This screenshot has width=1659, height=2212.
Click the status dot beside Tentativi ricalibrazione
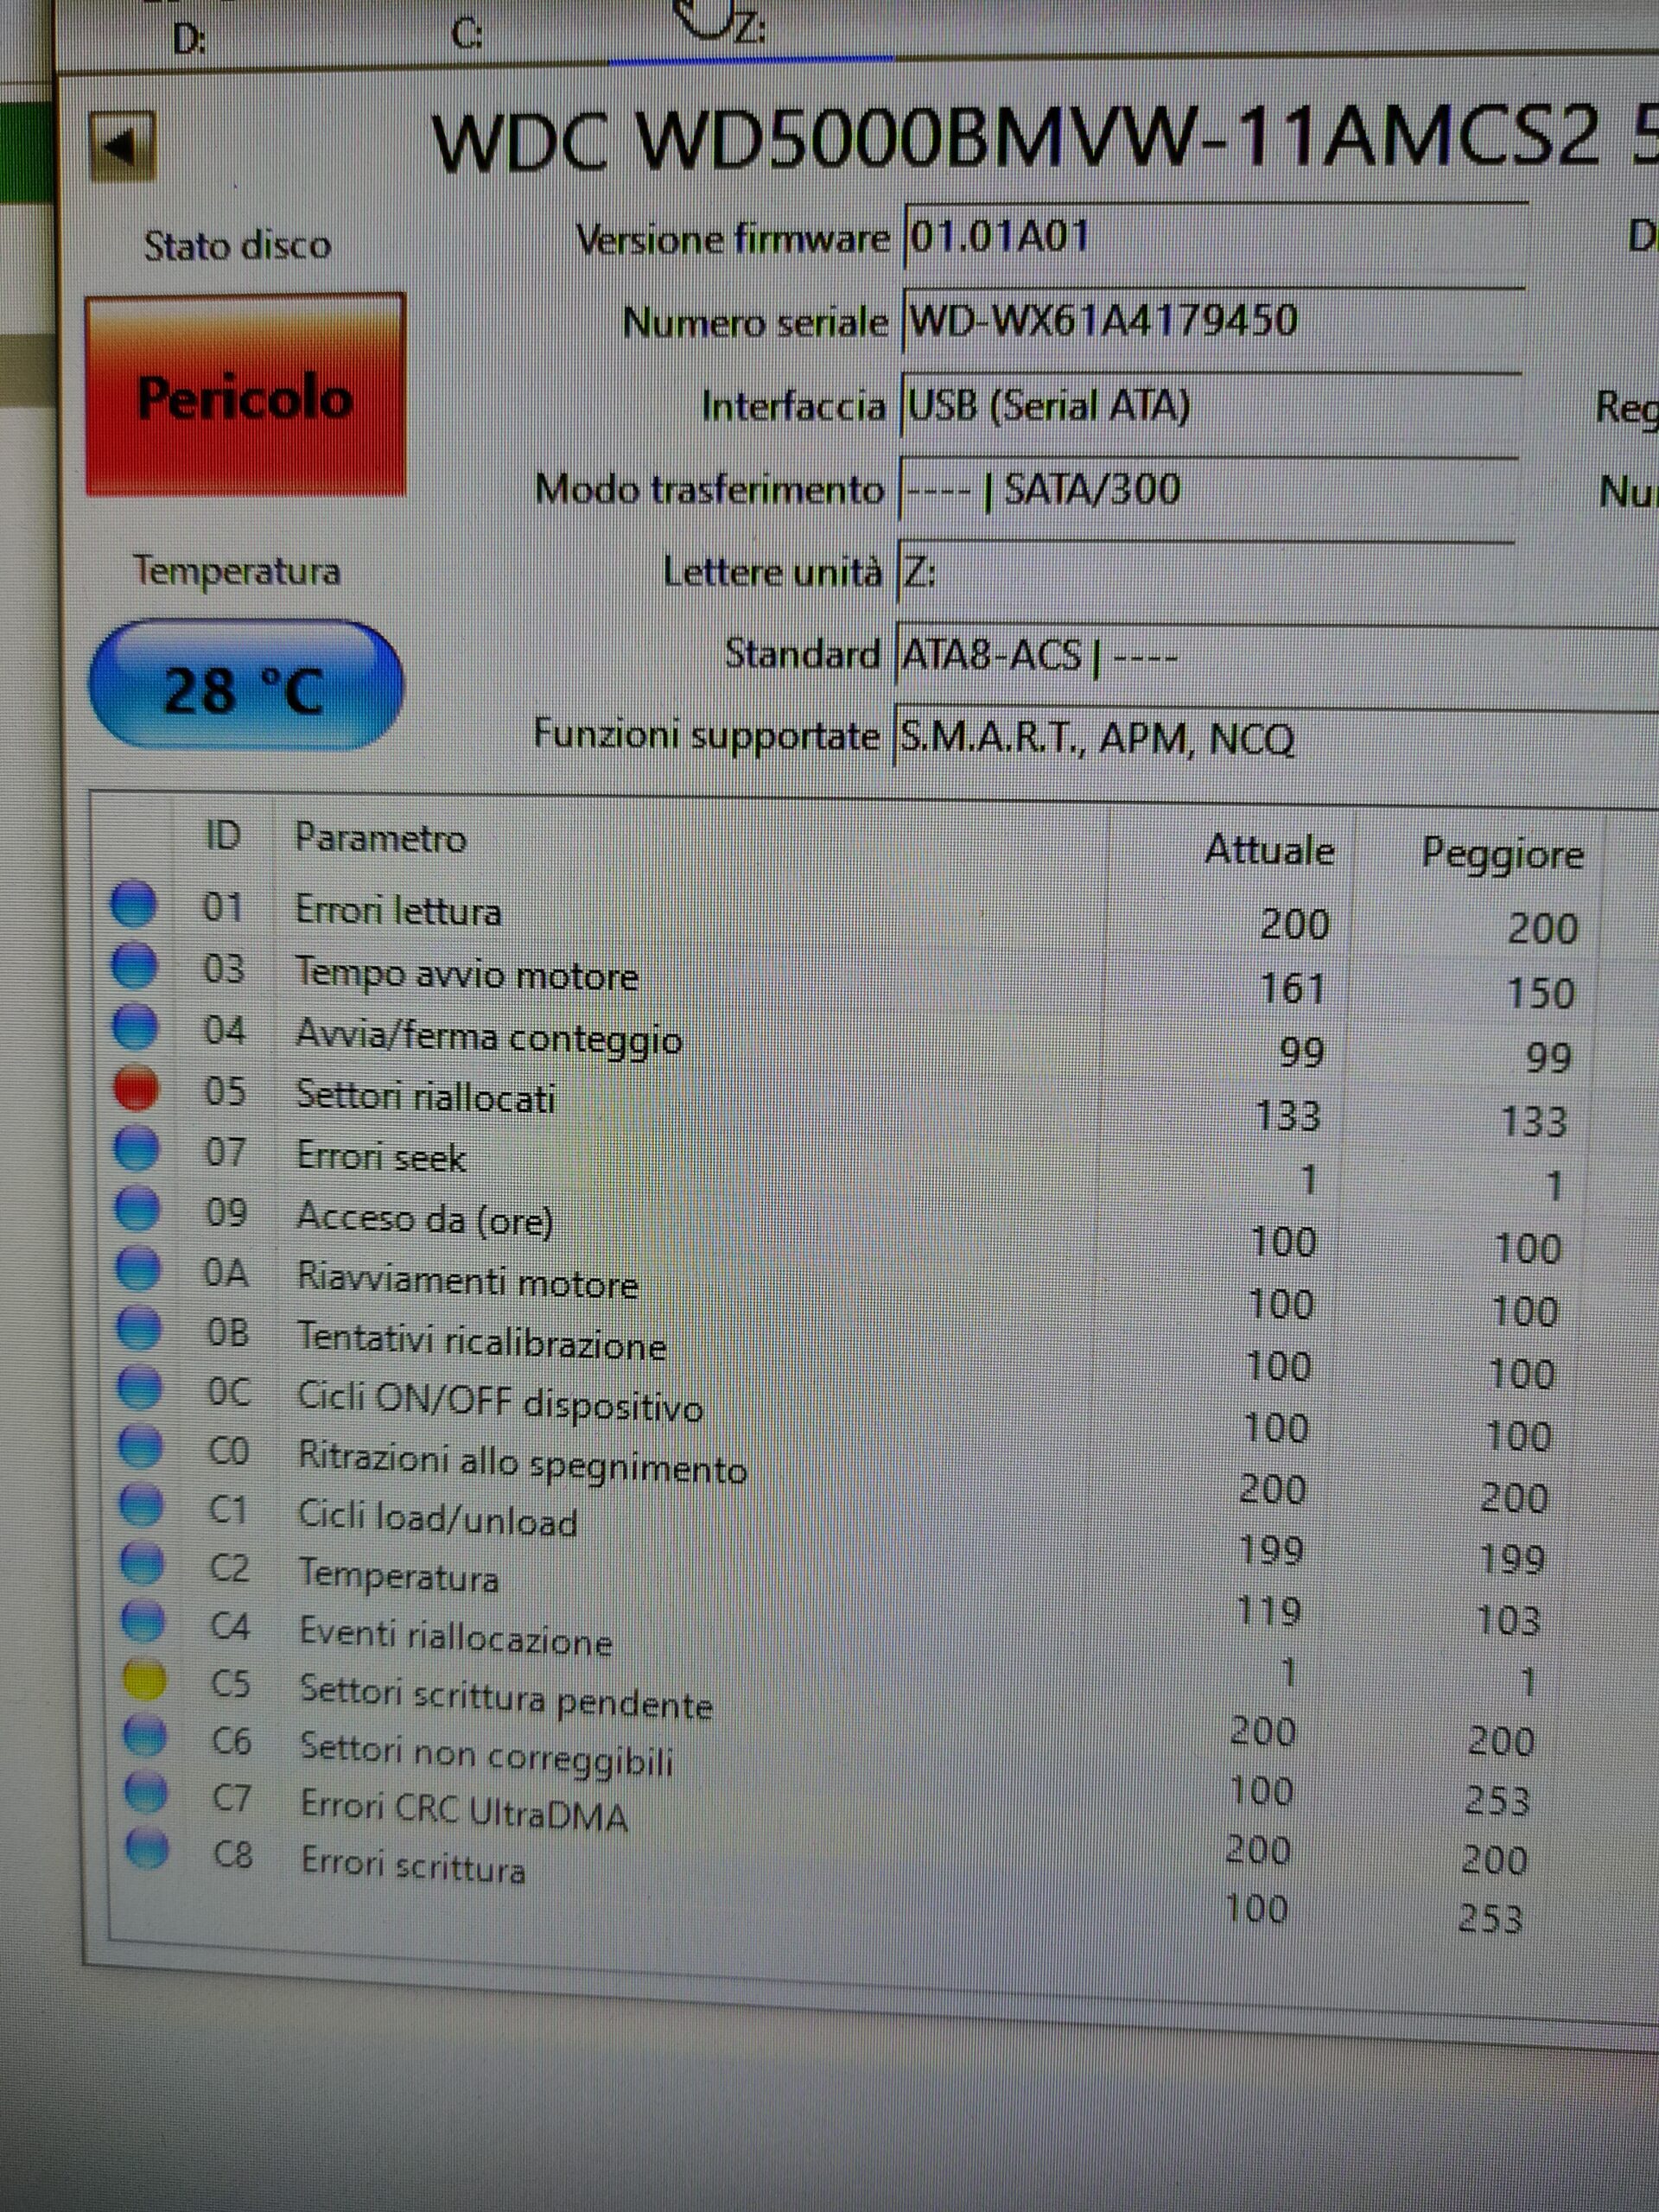[140, 1328]
